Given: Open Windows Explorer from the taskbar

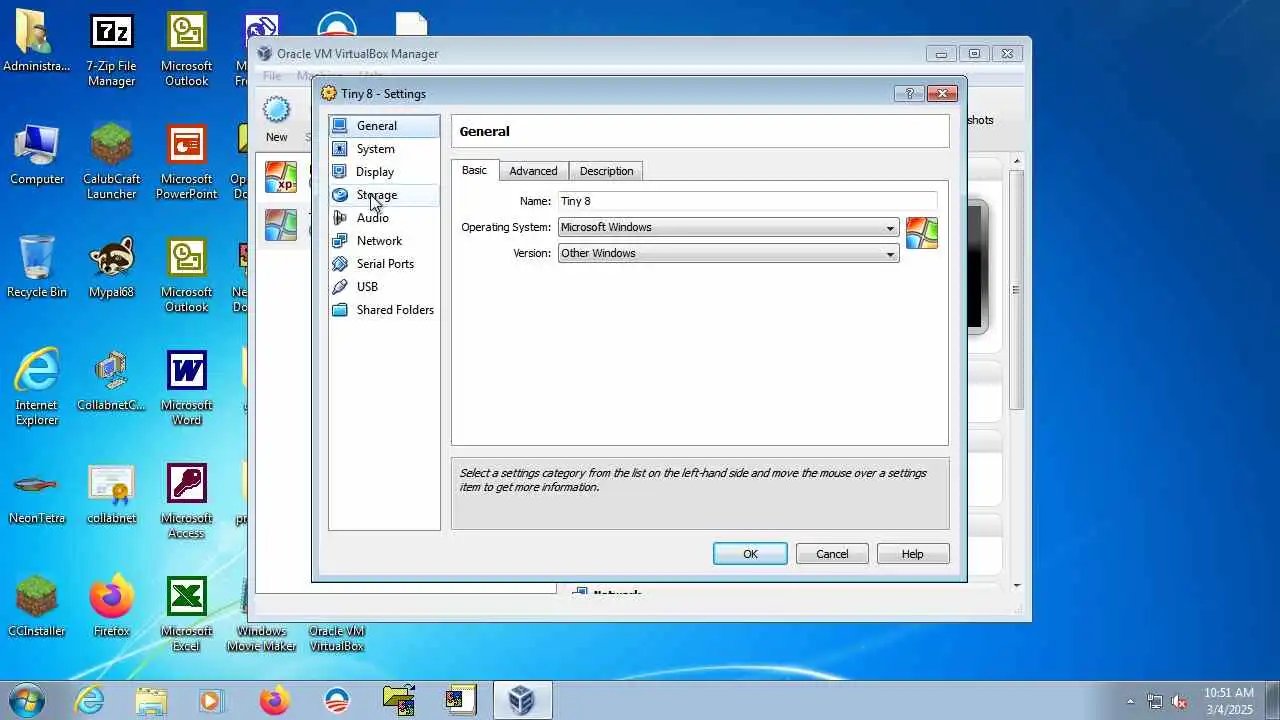Looking at the screenshot, I should pyautogui.click(x=151, y=700).
